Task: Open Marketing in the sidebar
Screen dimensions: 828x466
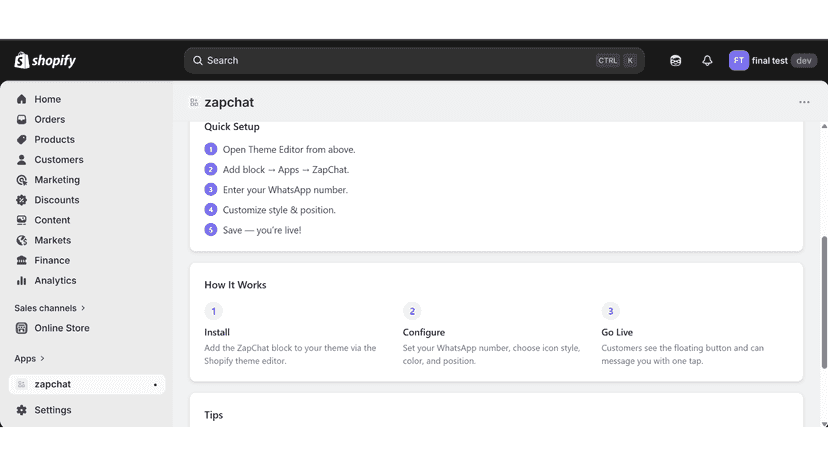Action: coord(57,180)
